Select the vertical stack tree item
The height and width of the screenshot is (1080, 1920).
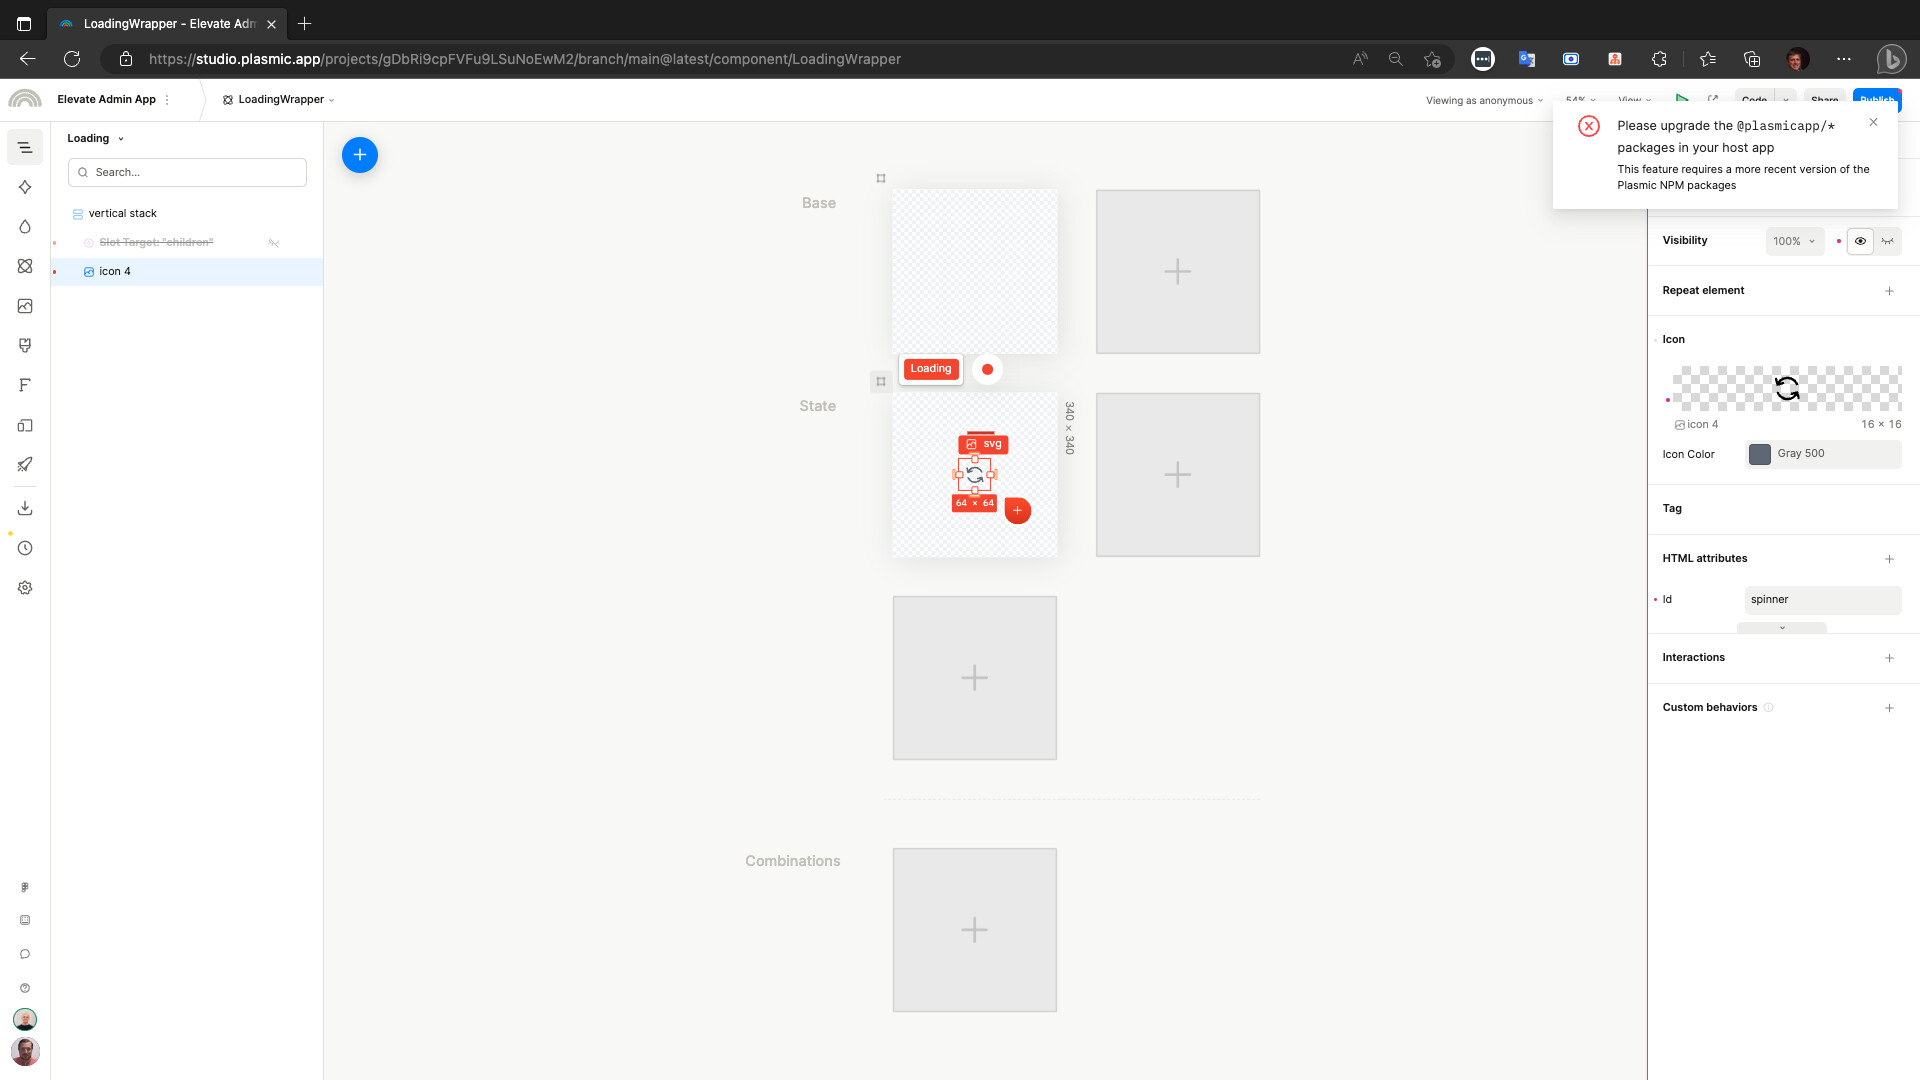click(x=122, y=214)
